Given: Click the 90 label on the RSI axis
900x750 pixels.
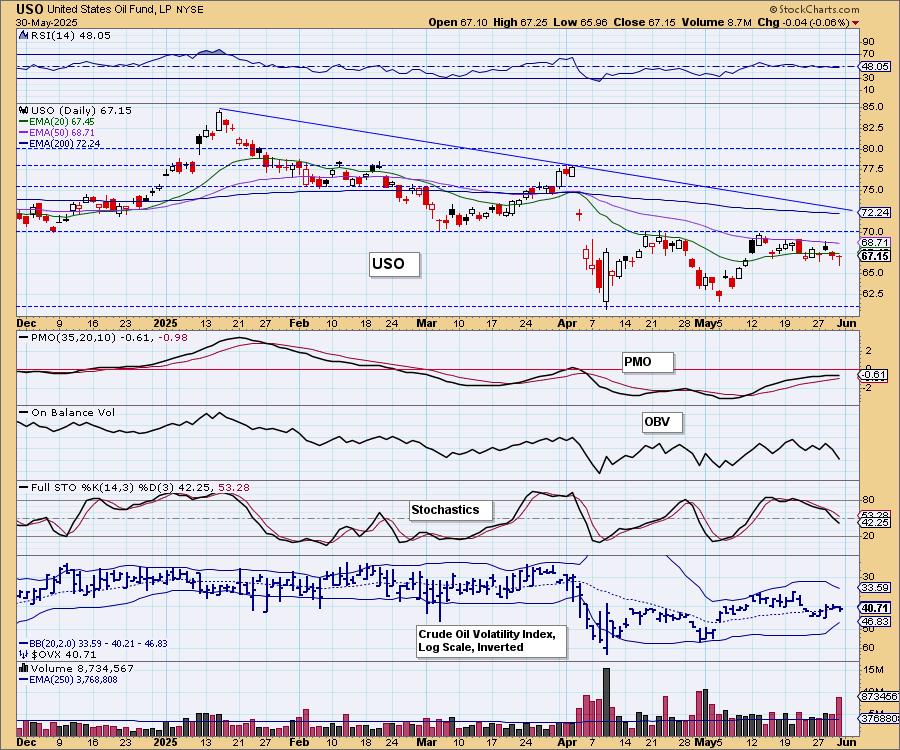Looking at the screenshot, I should (x=868, y=42).
